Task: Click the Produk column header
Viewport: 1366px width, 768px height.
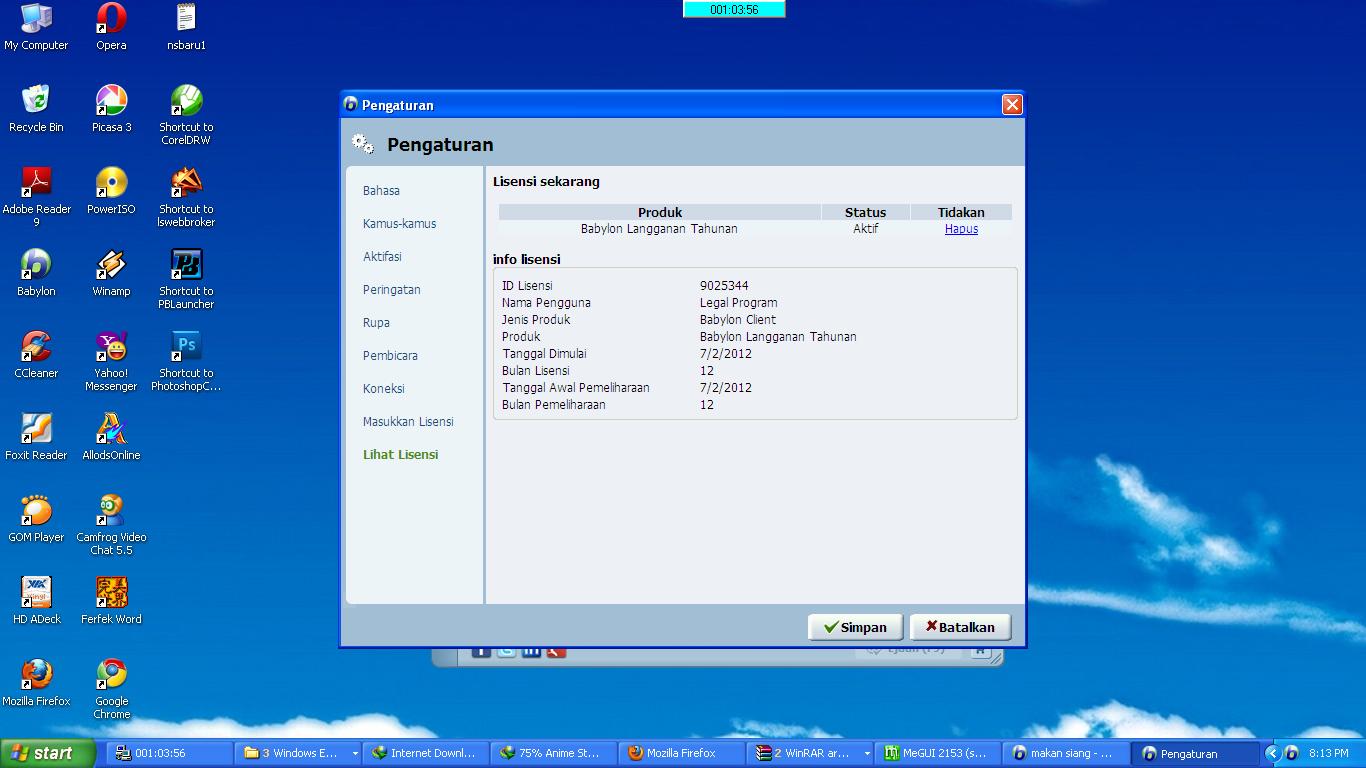Action: [660, 212]
